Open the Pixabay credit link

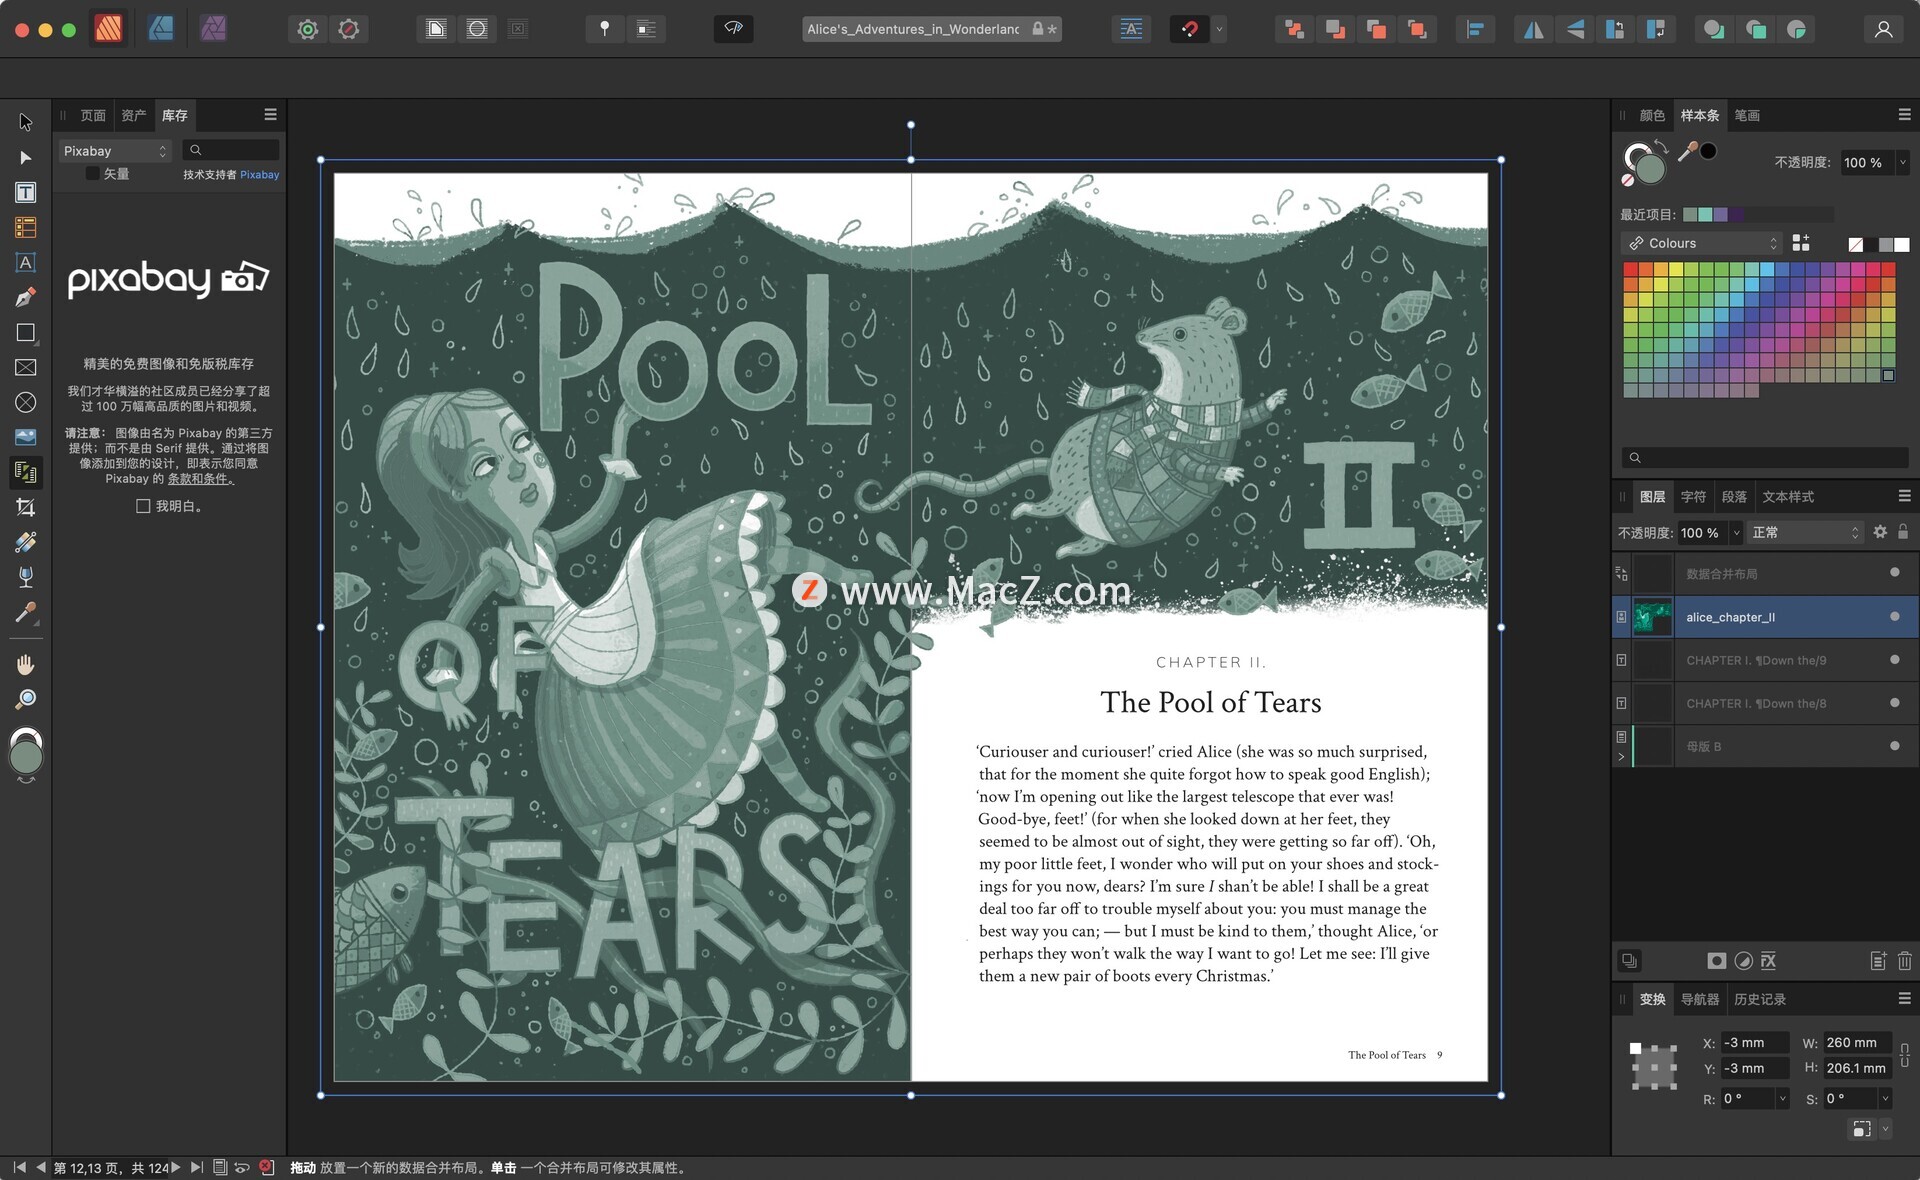[x=259, y=175]
